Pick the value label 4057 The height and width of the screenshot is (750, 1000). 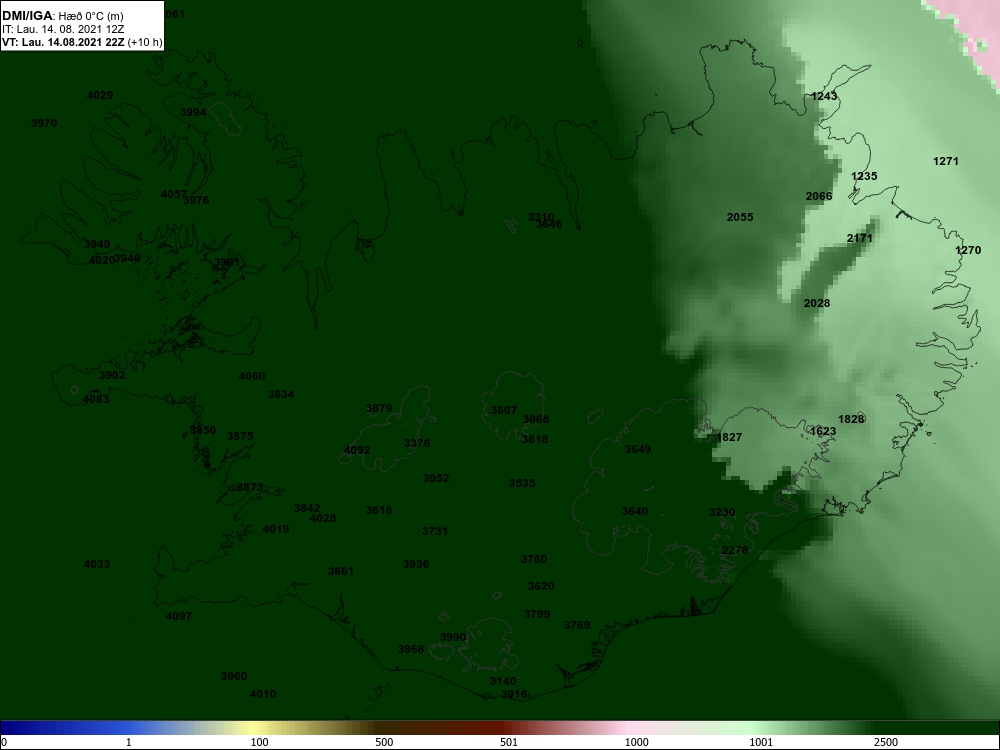pos(173,194)
